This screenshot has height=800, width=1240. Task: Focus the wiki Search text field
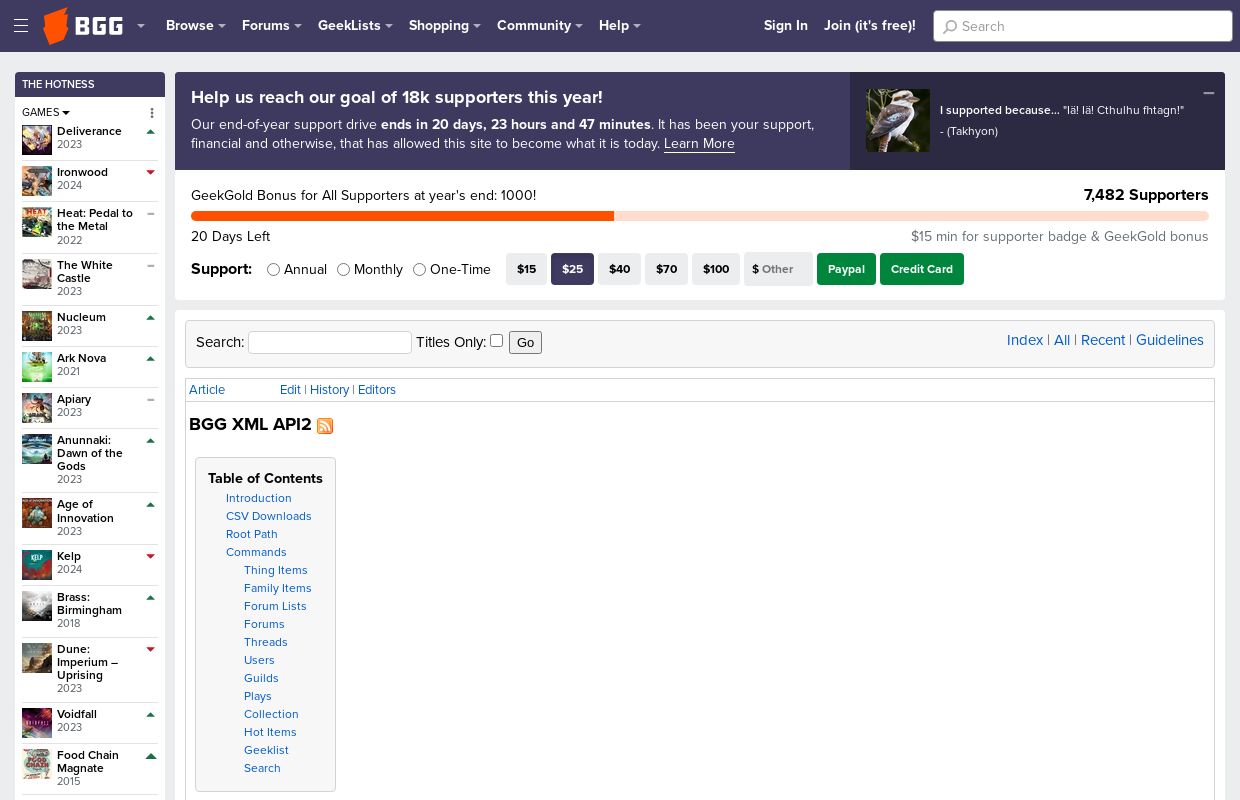tap(330, 342)
